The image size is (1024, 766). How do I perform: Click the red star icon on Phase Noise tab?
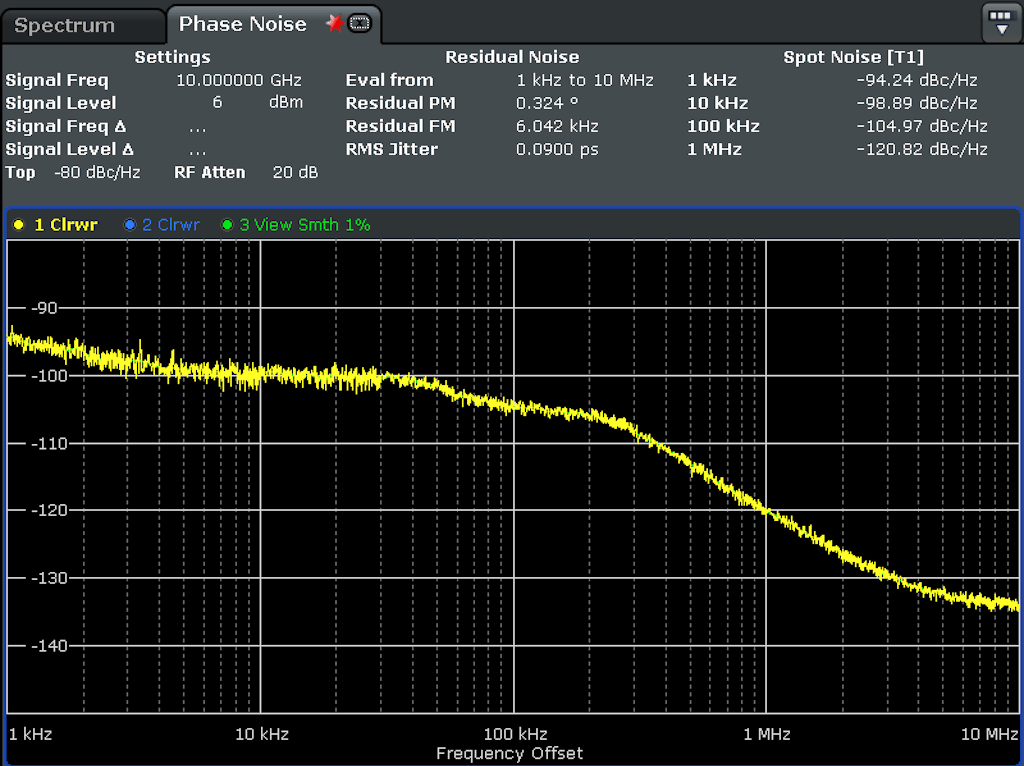coord(334,24)
